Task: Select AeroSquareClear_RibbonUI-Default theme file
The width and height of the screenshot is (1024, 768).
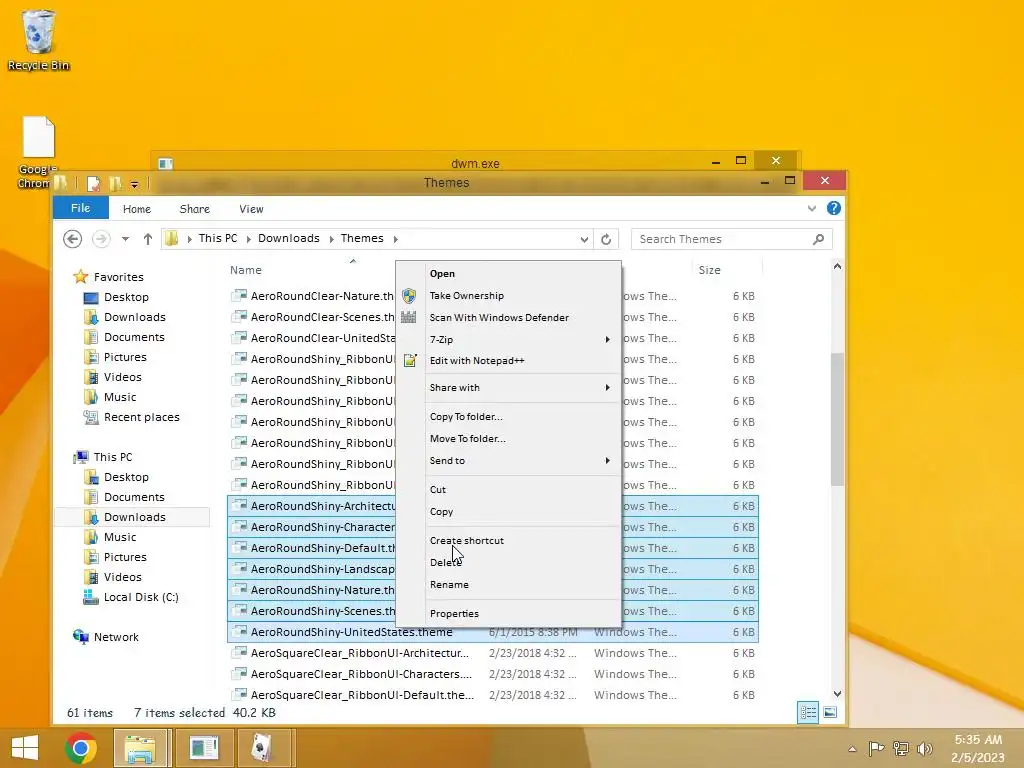Action: pos(492,695)
